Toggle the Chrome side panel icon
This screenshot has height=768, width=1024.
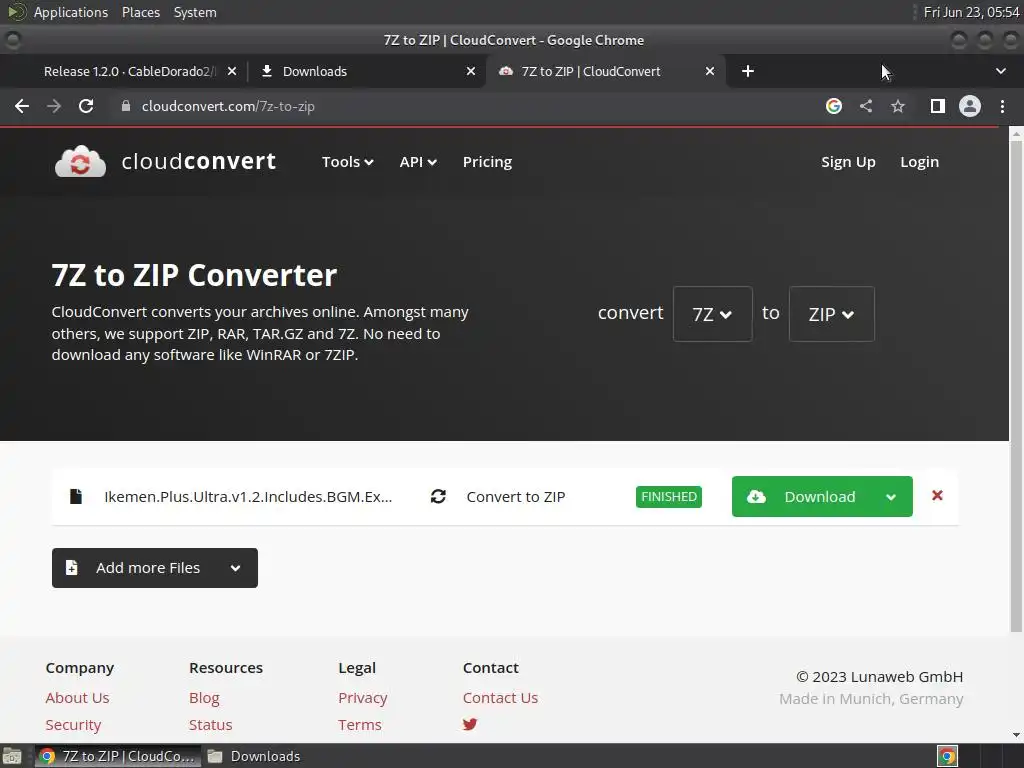pos(937,106)
